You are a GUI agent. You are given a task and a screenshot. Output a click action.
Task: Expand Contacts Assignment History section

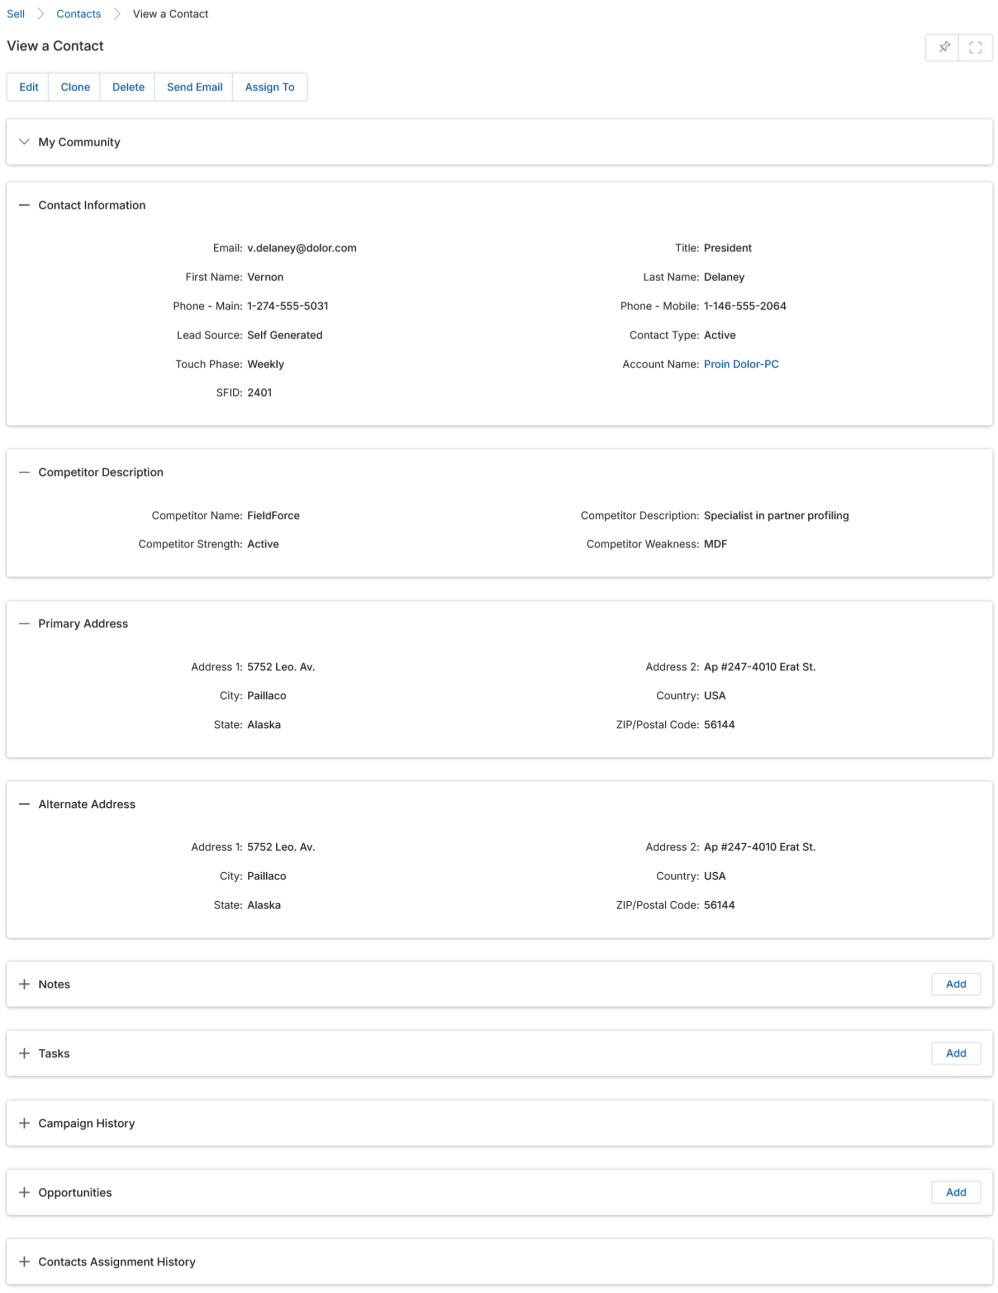(25, 1261)
